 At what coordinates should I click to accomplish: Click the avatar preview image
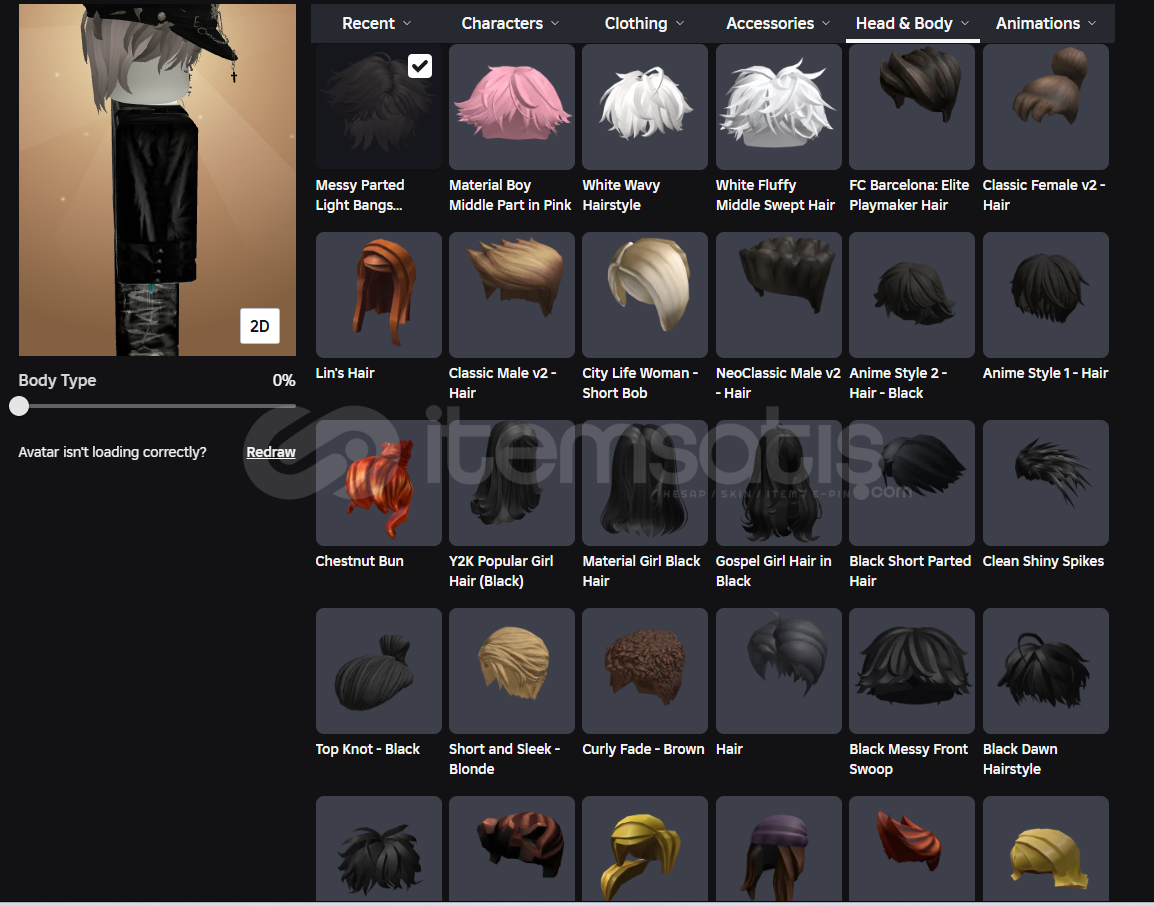(157, 180)
